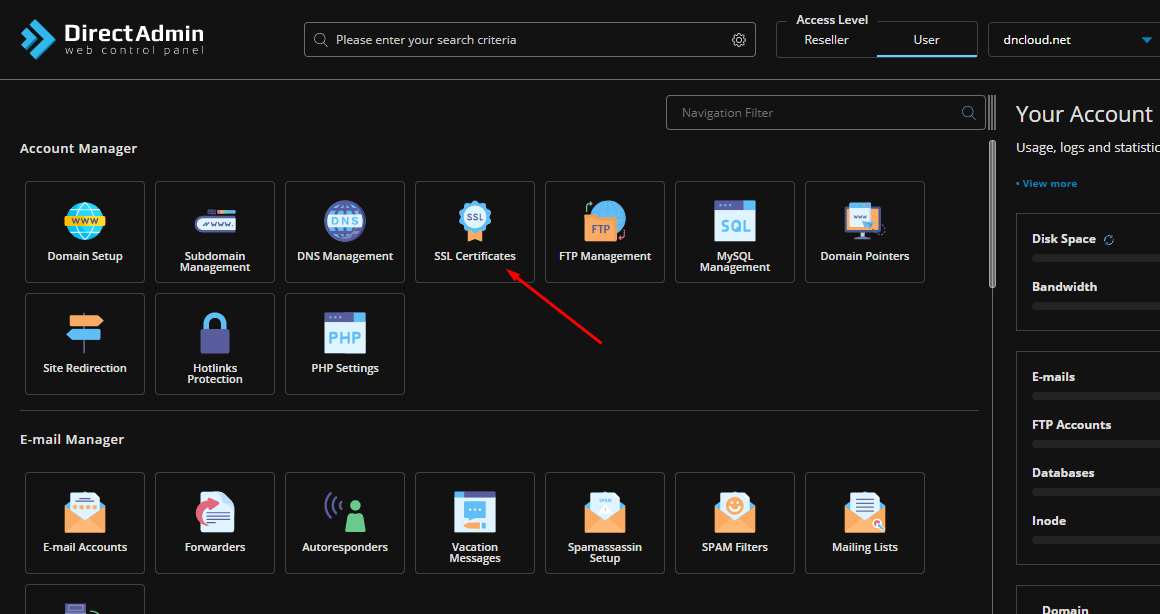Click the Disk Space label
This screenshot has width=1160, height=614.
1064,239
